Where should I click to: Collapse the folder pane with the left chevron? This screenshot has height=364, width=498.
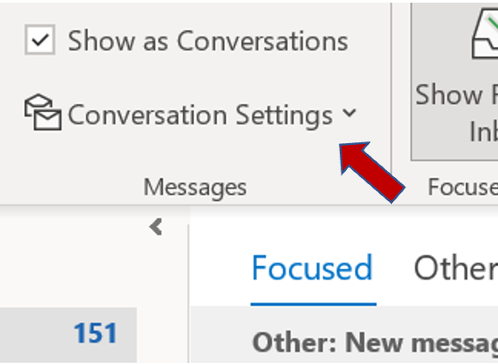156,227
